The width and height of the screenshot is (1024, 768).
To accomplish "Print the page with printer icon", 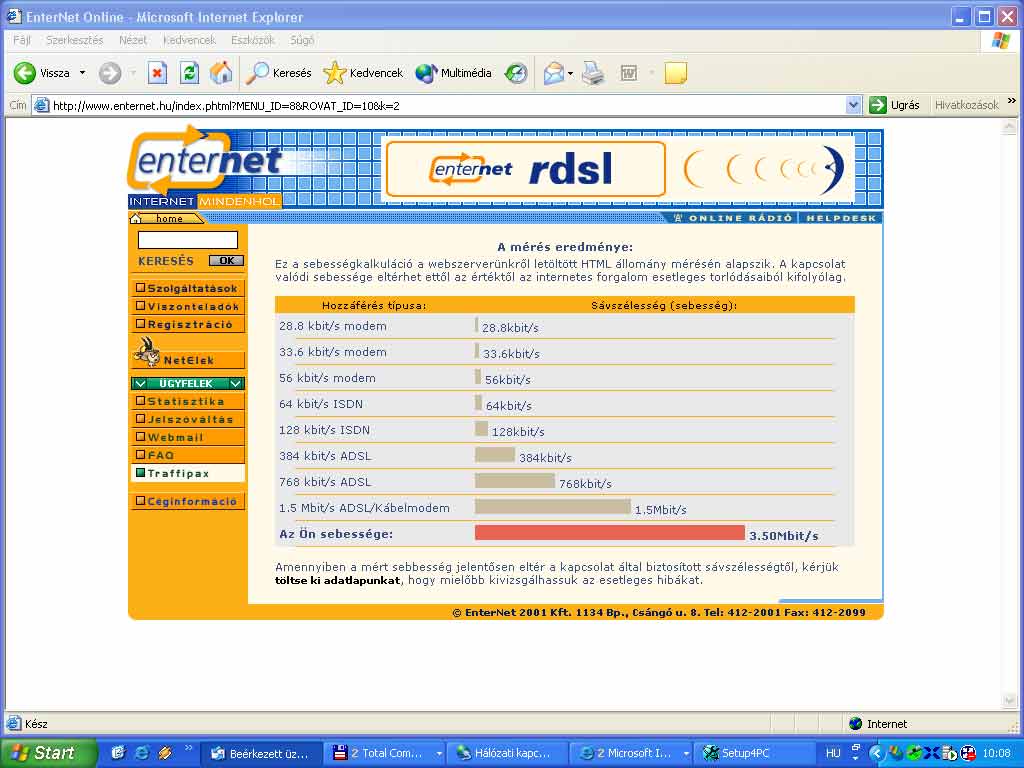I will coord(593,72).
